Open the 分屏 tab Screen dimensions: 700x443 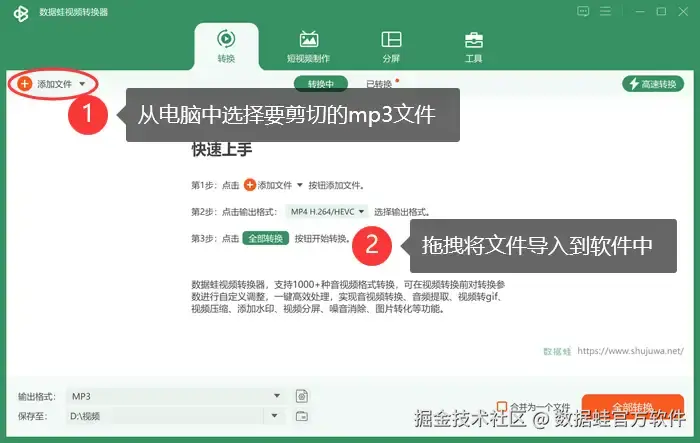[391, 46]
